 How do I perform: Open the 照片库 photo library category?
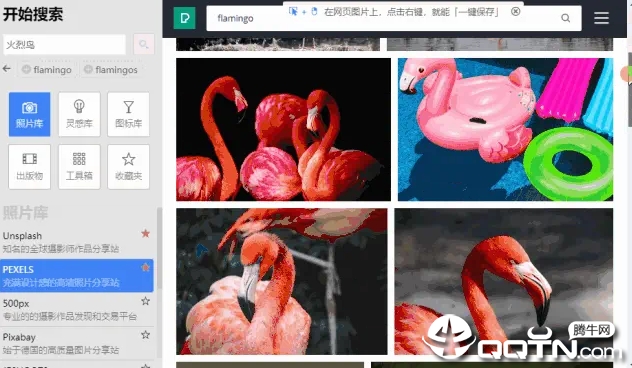tap(29, 114)
